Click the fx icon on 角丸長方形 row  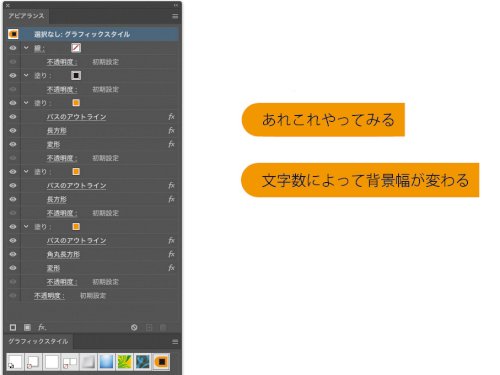[x=171, y=254]
